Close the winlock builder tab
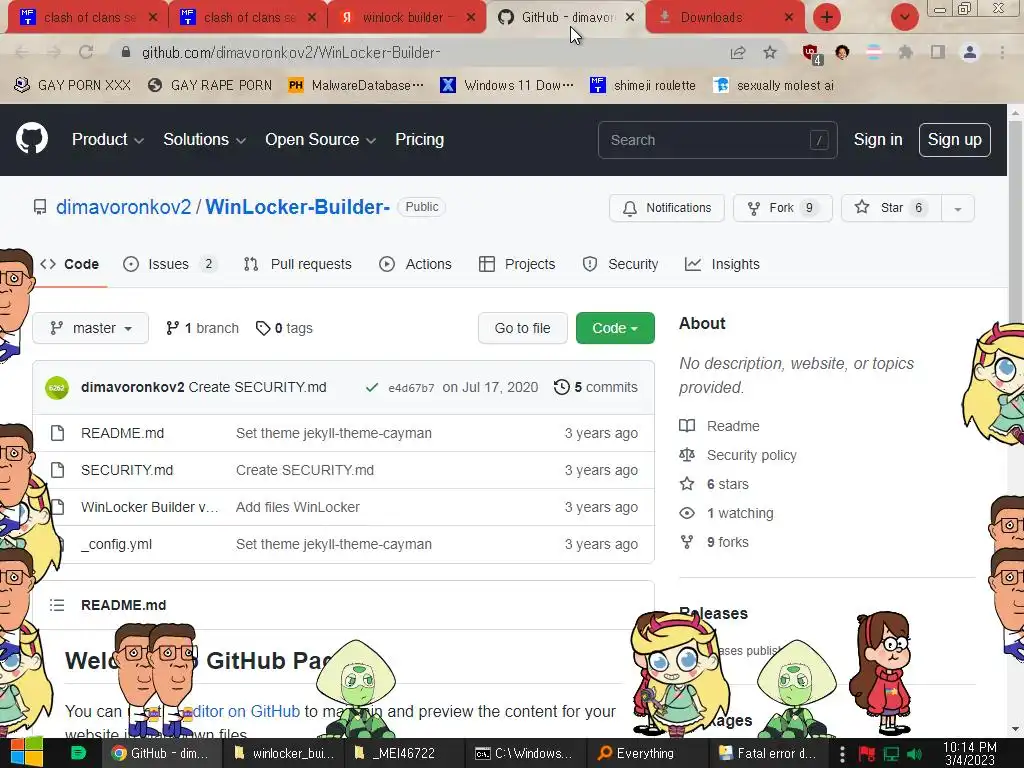 pos(471,17)
